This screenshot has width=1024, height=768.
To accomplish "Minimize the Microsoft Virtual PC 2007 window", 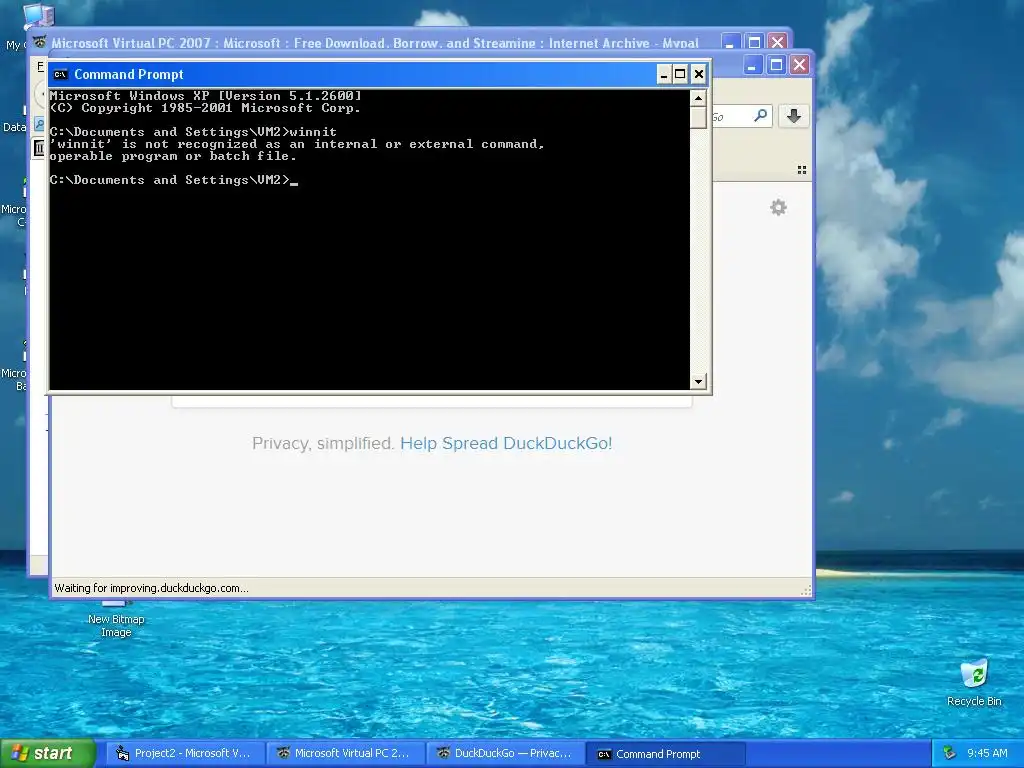I will (x=730, y=42).
